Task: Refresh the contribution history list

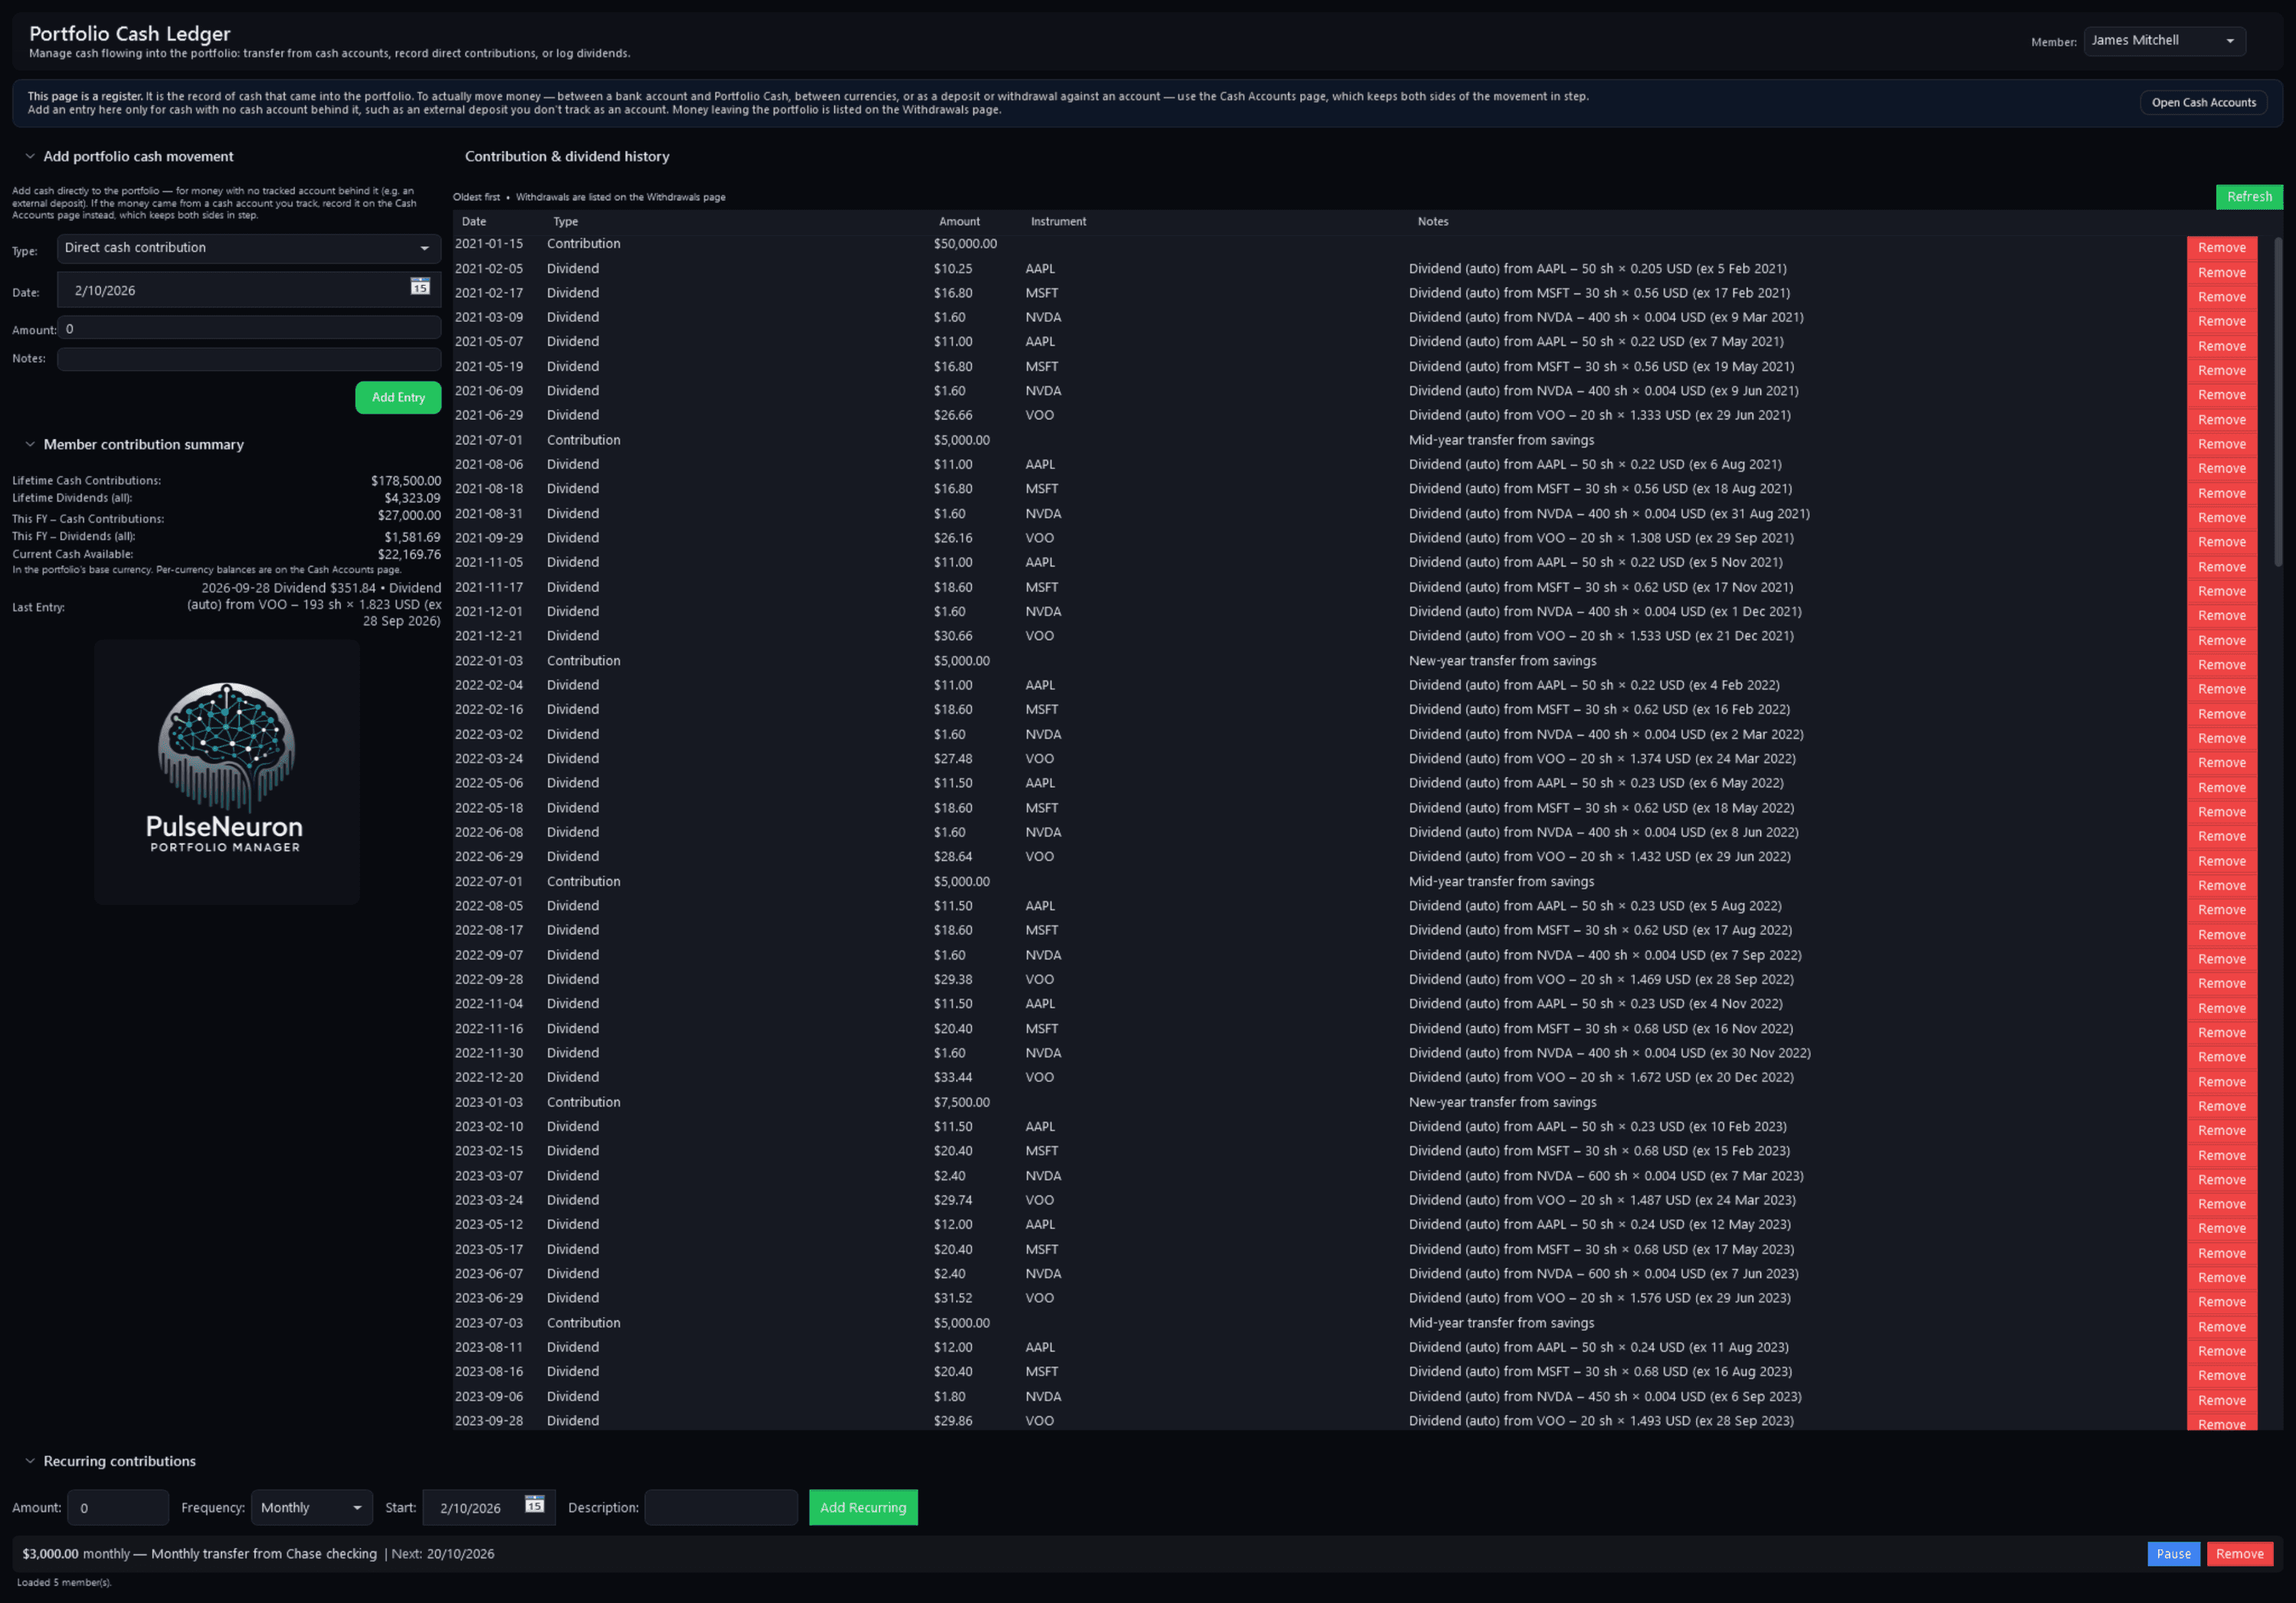Action: (2249, 197)
